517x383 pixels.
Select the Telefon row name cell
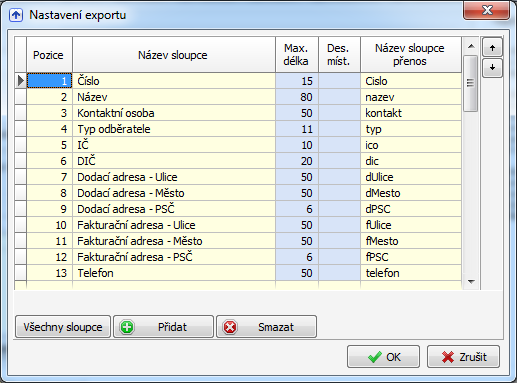click(174, 273)
